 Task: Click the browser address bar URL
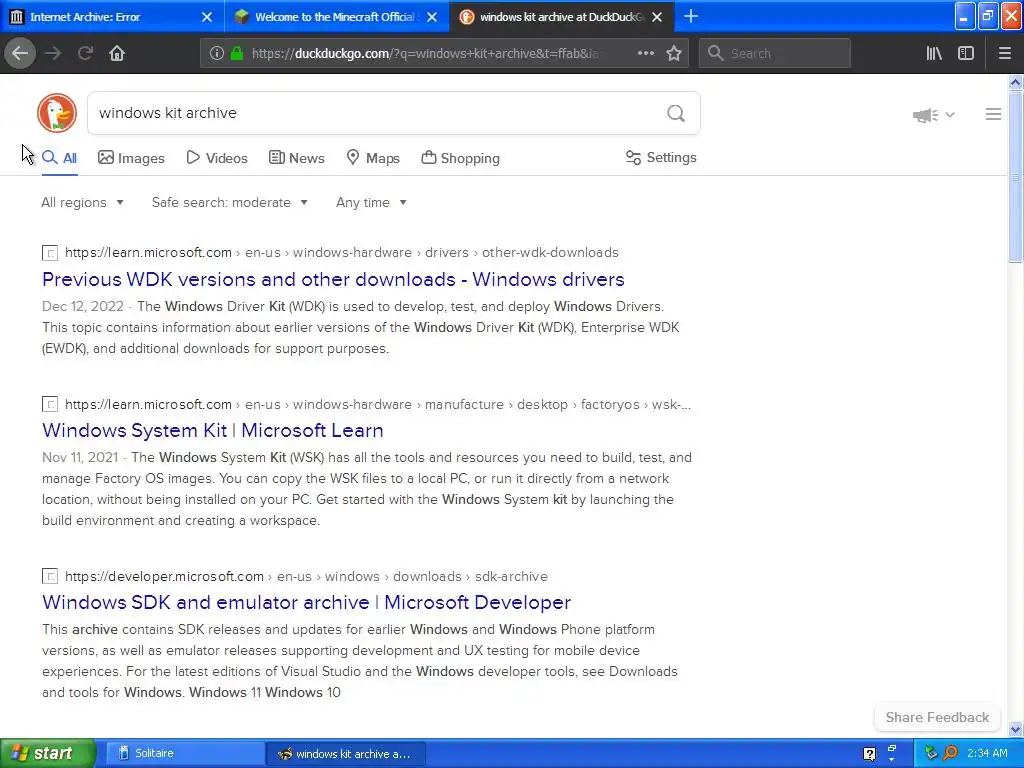pyautogui.click(x=424, y=54)
